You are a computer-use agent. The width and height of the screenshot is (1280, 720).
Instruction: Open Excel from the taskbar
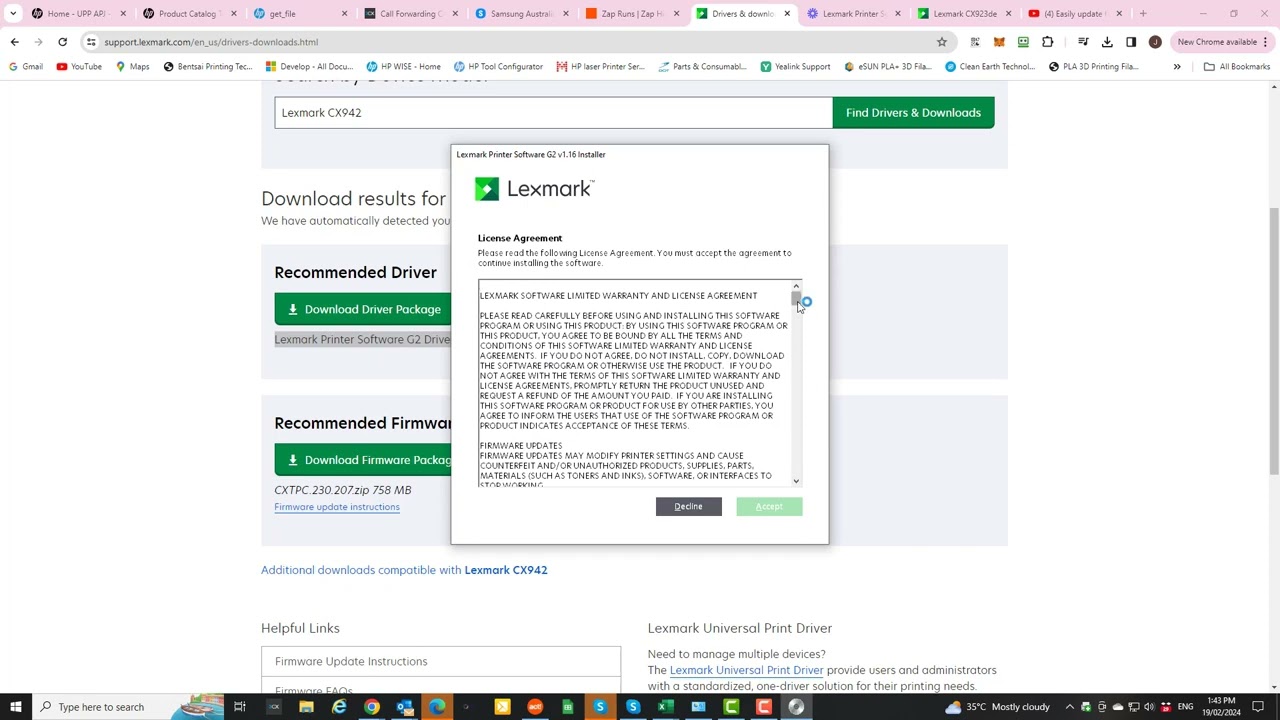665,707
